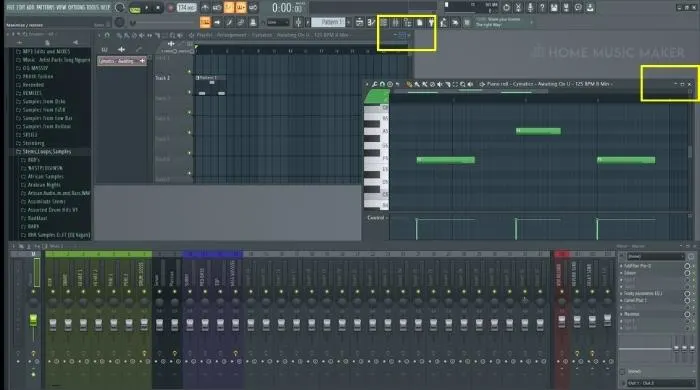Toggle the orange typing-keyboard button on second row
700x390 pixels.
[x=205, y=22]
